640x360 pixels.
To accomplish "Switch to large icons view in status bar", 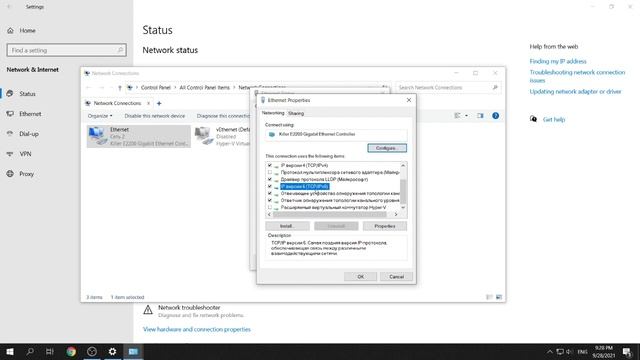I will tap(499, 297).
